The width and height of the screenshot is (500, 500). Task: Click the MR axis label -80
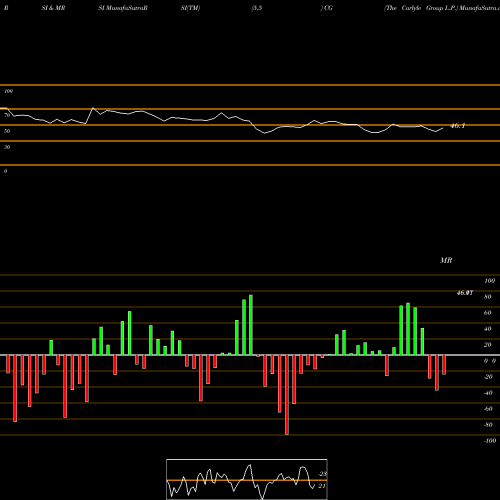[x=488, y=425]
